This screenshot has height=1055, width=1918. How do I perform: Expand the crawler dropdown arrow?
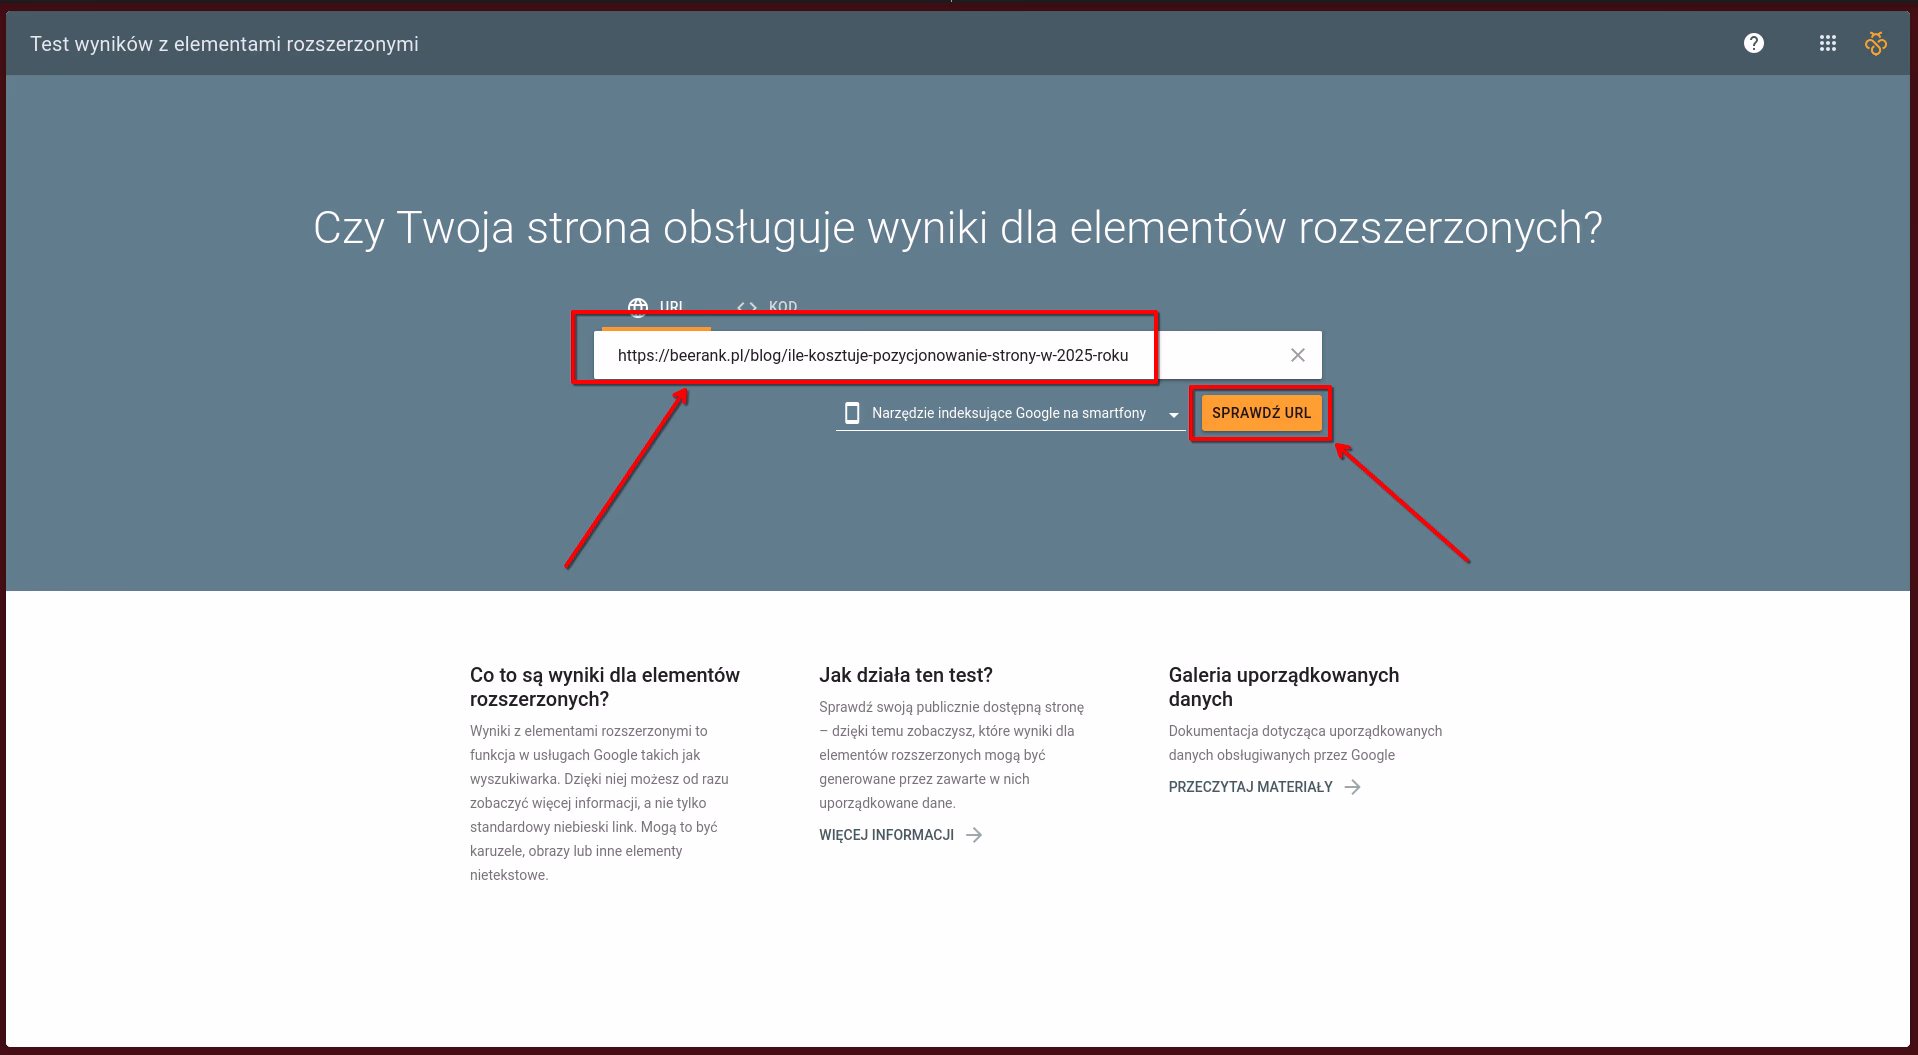tap(1173, 414)
